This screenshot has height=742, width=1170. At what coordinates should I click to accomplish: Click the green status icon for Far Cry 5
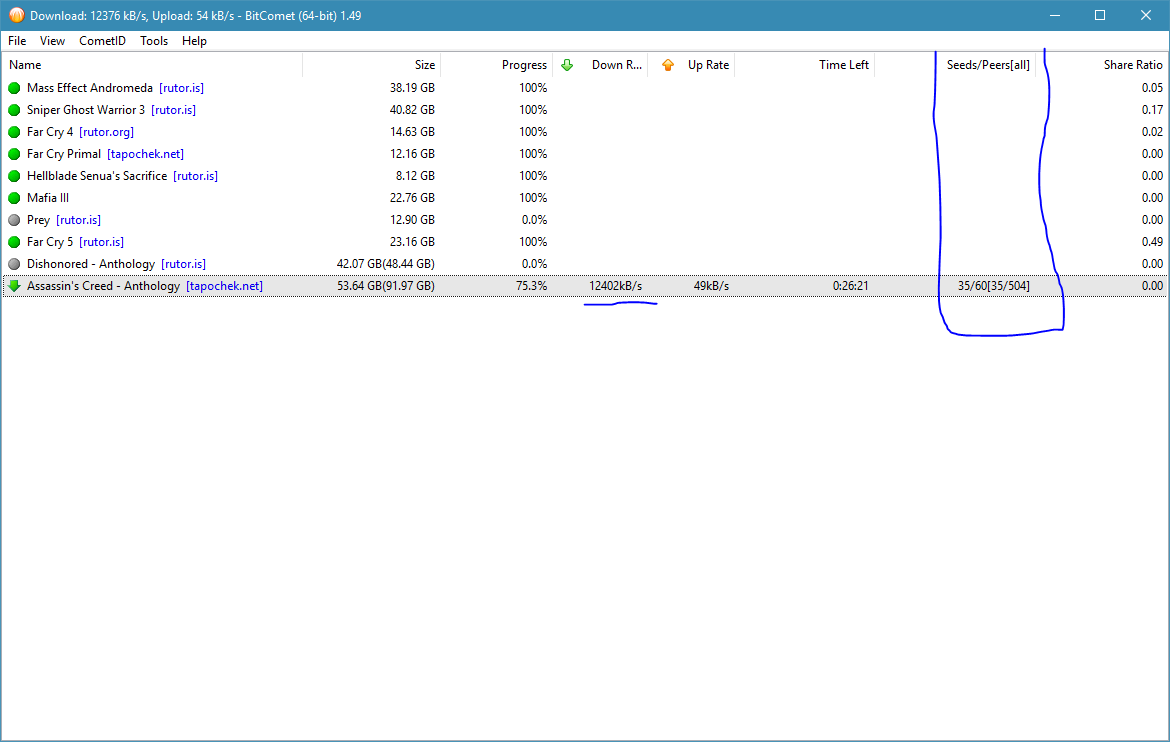tap(14, 242)
